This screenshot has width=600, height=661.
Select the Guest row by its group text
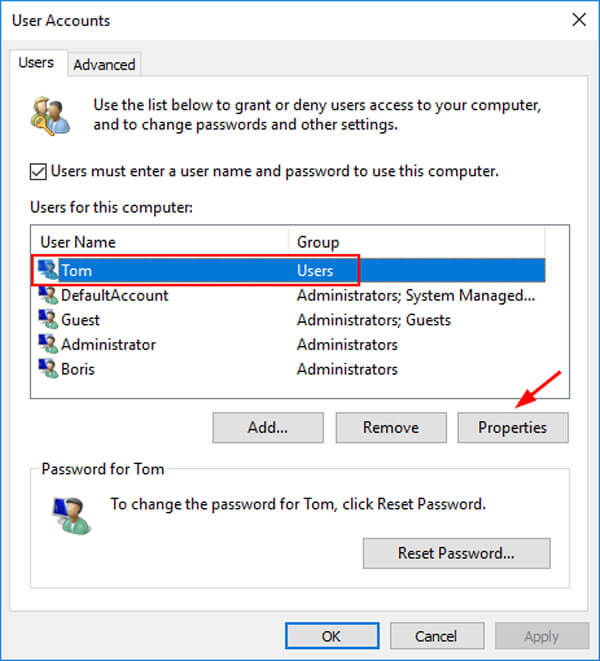point(374,320)
